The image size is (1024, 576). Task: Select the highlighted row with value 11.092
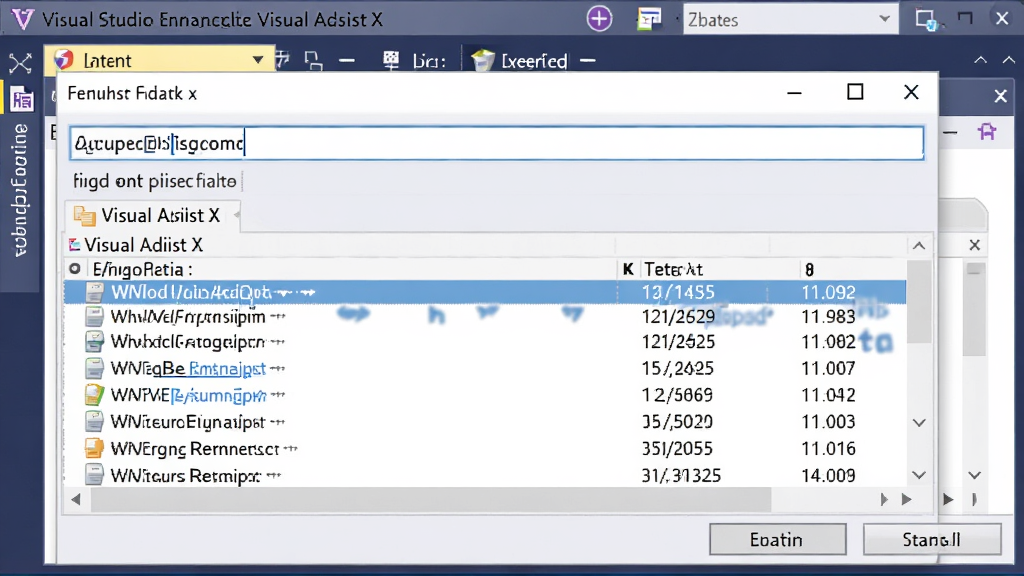tap(485, 292)
